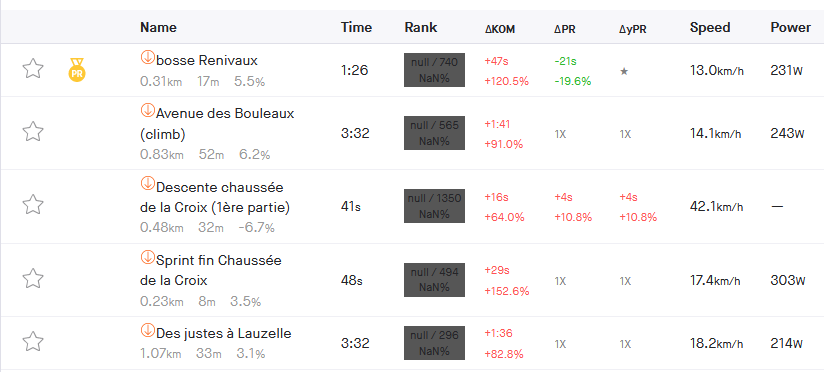This screenshot has width=824, height=372.
Task: Click orange arrow icon beside Des justes
Action: (x=148, y=330)
